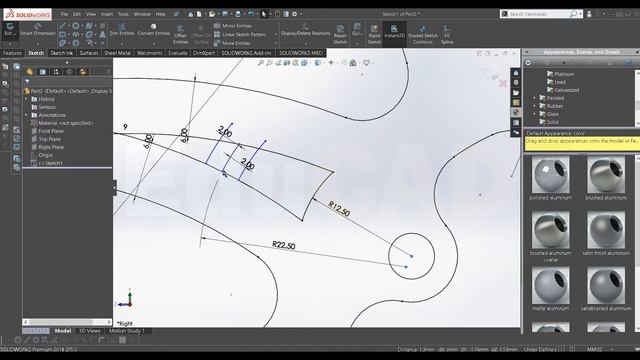Click the Print icon in title toolbar

point(238,14)
